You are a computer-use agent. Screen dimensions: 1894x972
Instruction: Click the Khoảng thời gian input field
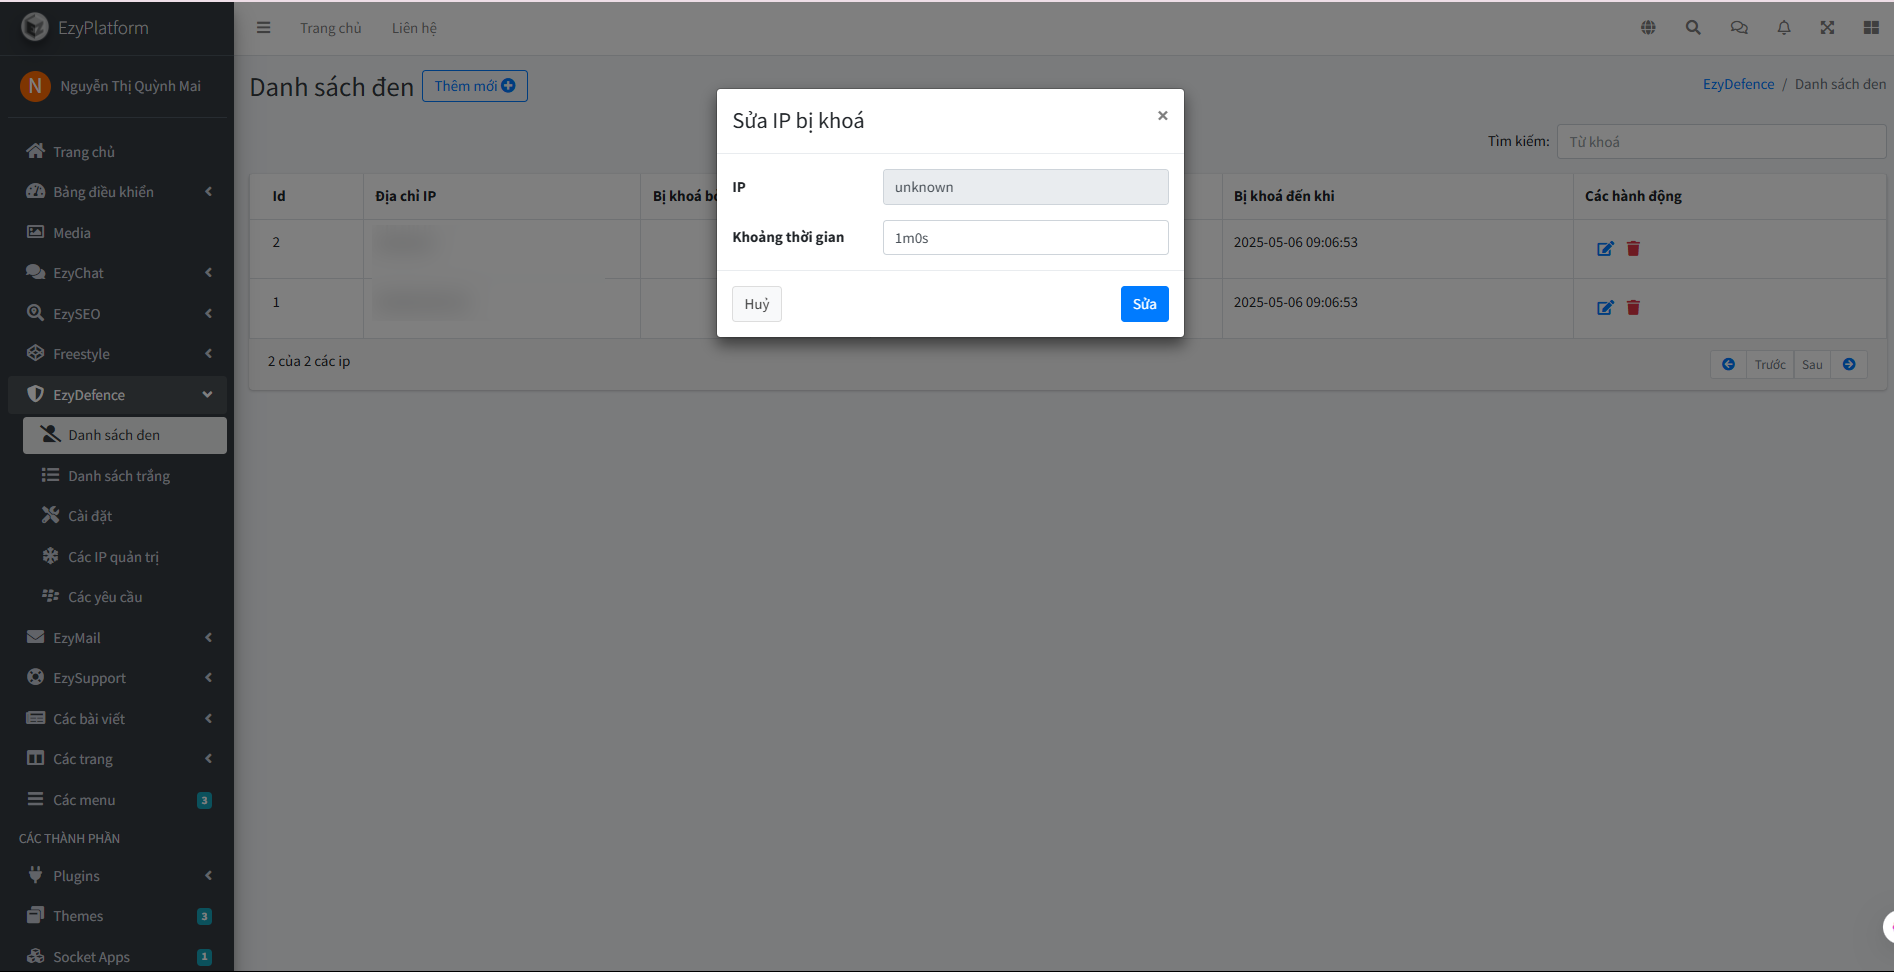click(x=1024, y=237)
